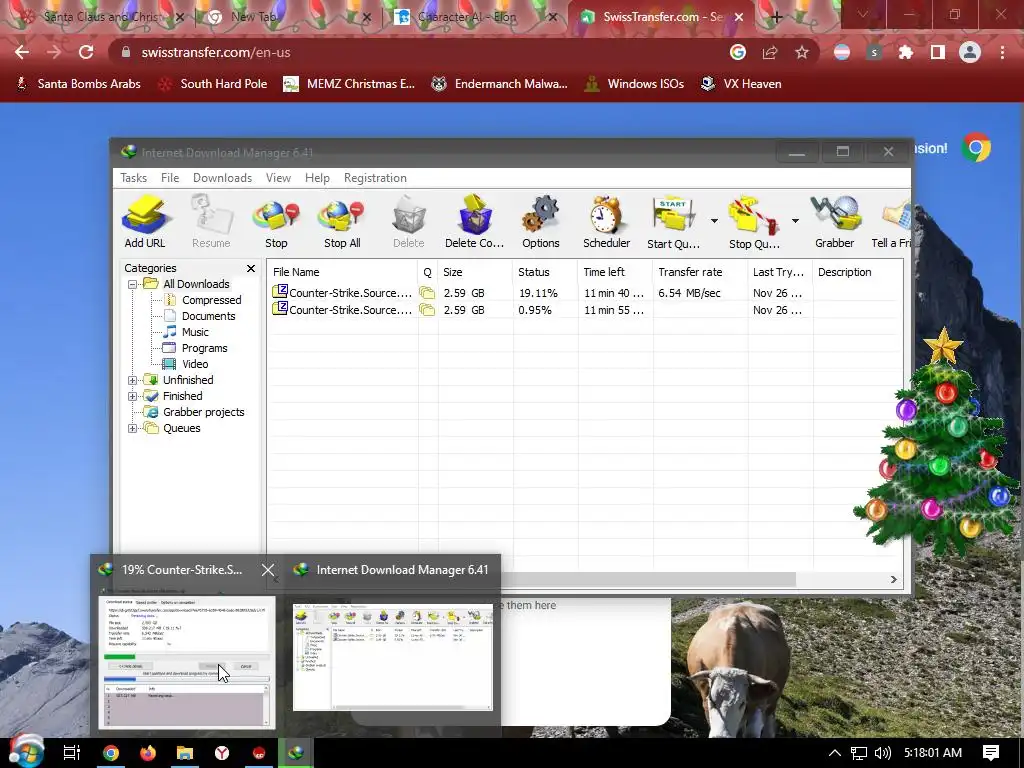Sort by Status column header
This screenshot has height=768, width=1024.
click(x=545, y=272)
